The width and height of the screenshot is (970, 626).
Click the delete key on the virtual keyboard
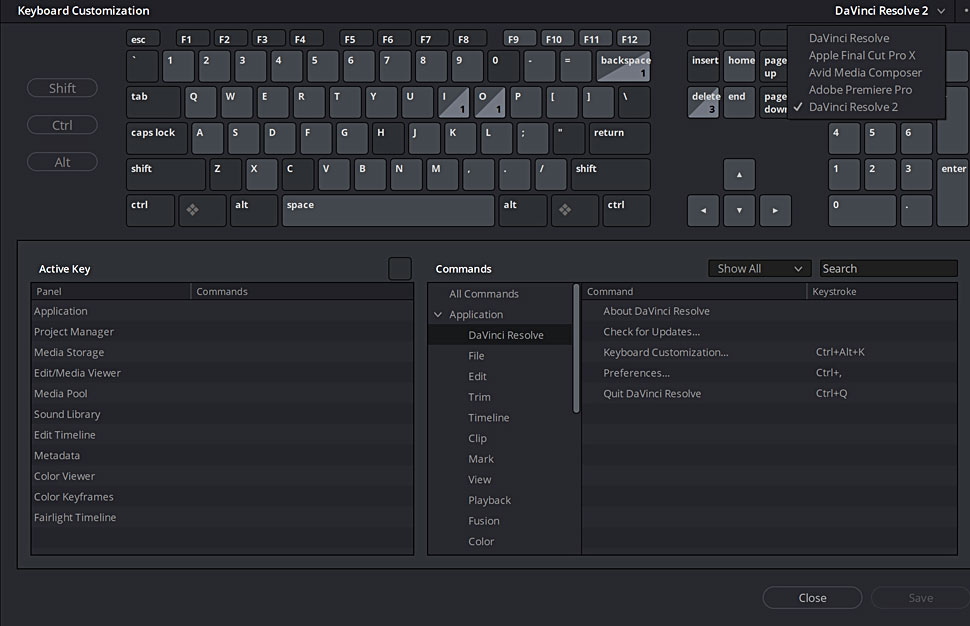point(703,102)
